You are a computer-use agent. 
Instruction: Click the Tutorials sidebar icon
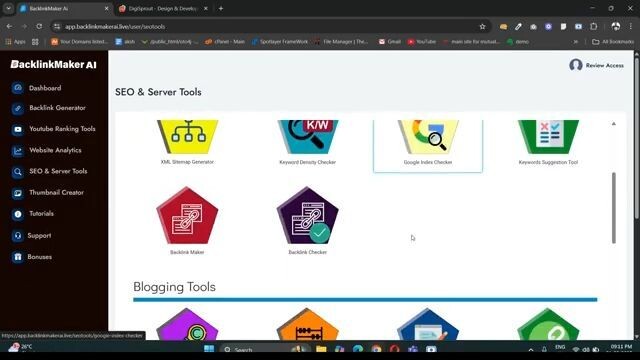coord(18,214)
